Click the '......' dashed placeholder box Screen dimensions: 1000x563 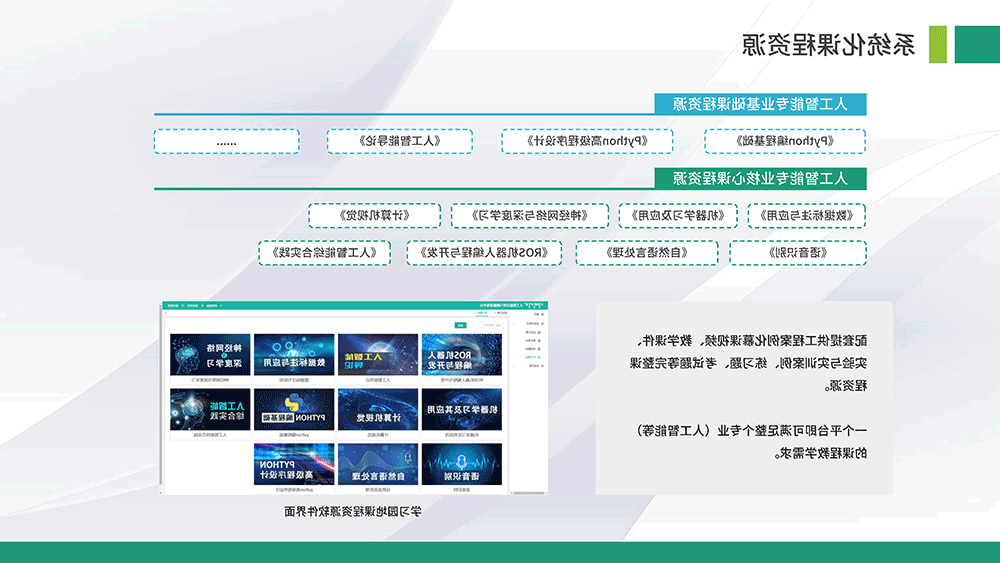coord(226,141)
